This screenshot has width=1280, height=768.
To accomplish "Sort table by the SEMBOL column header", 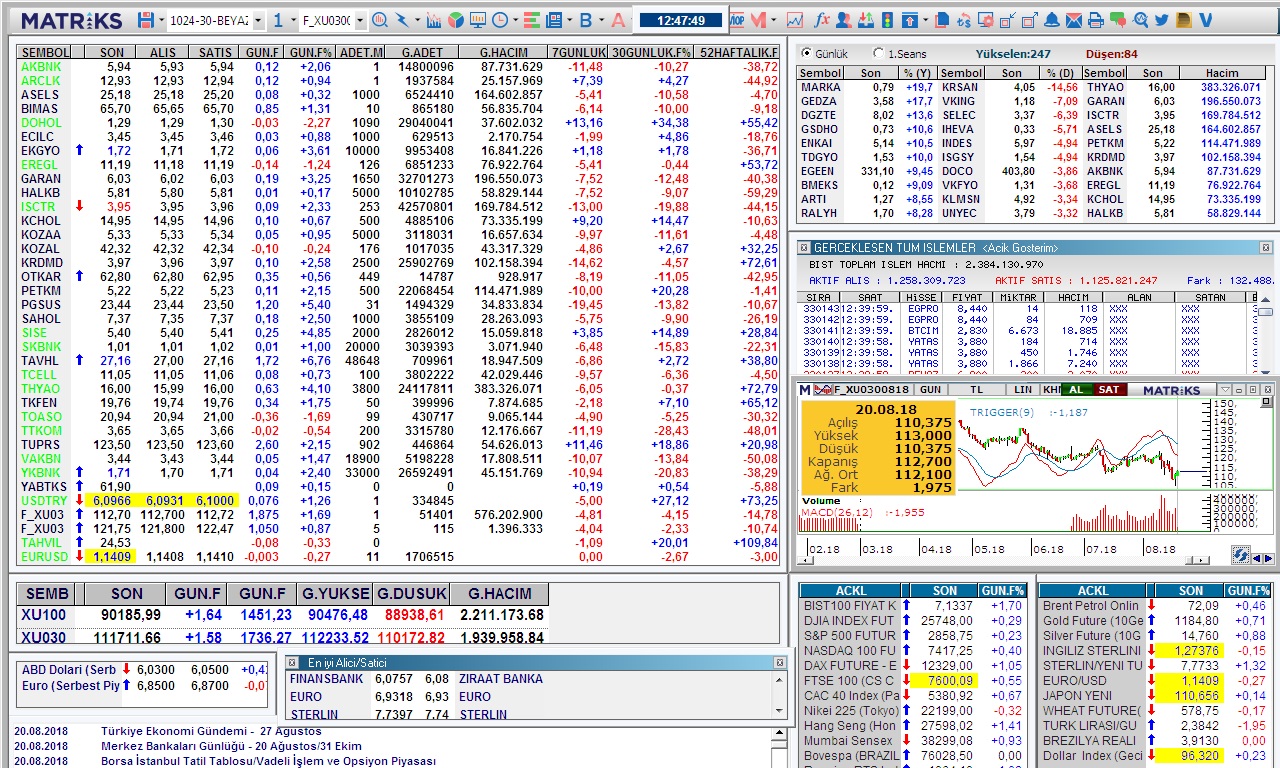I will [x=45, y=52].
